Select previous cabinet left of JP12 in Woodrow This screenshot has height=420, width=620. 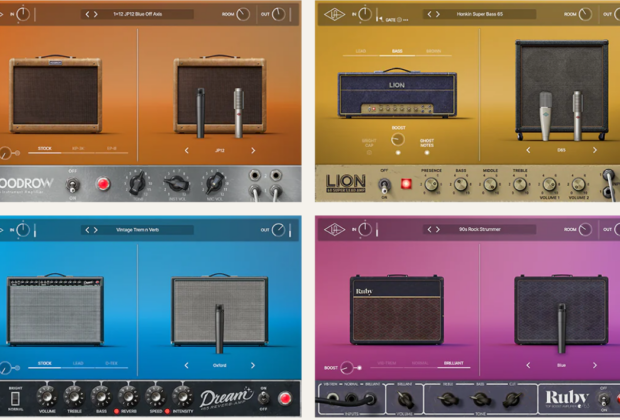[187, 150]
